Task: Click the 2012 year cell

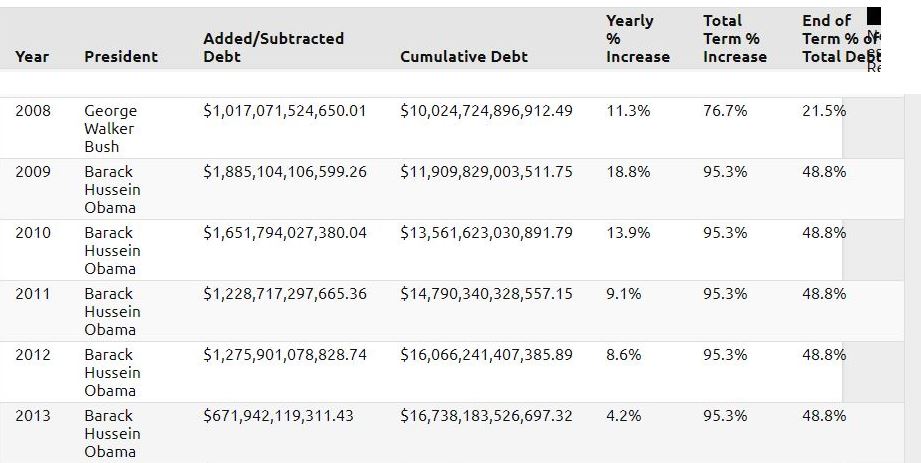Action: tap(33, 355)
